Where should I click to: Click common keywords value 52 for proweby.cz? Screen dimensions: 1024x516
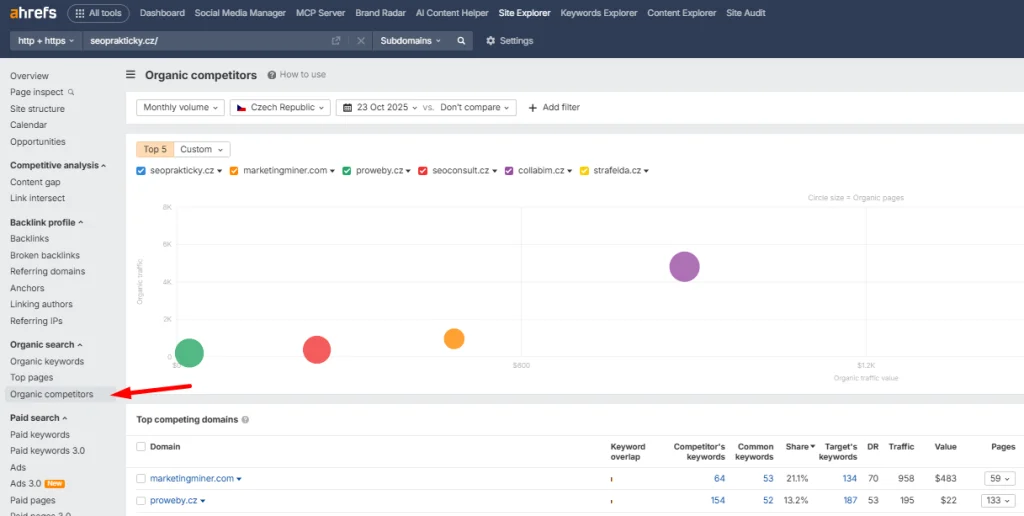point(768,501)
